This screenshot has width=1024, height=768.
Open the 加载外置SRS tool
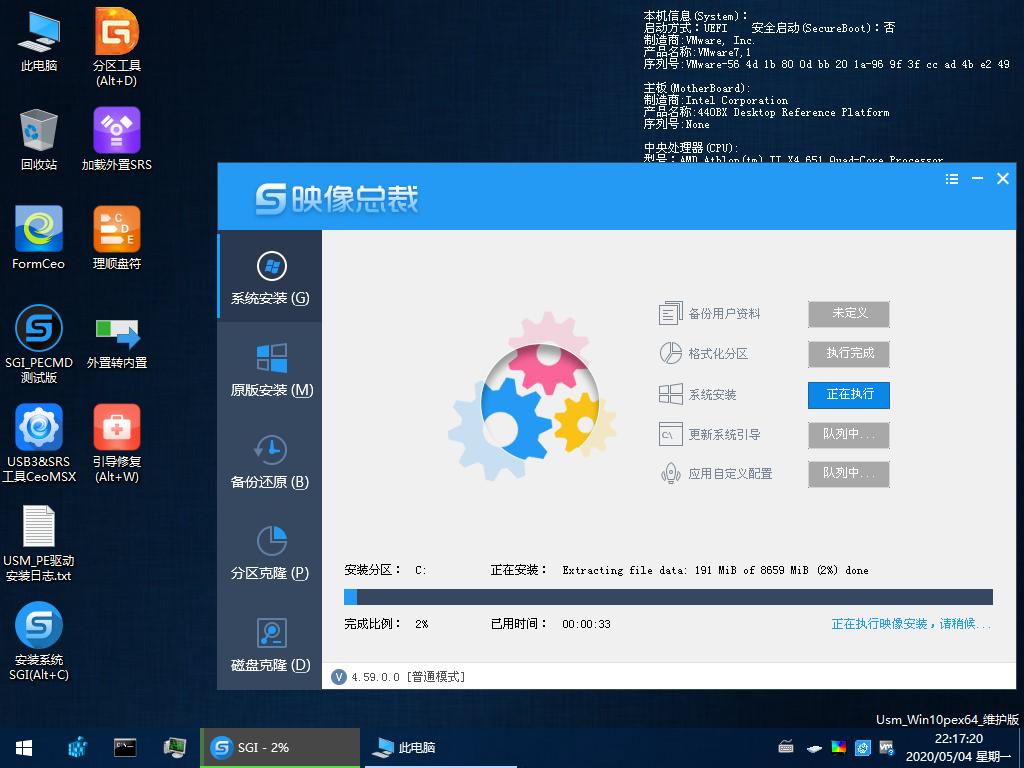pyautogui.click(x=115, y=135)
